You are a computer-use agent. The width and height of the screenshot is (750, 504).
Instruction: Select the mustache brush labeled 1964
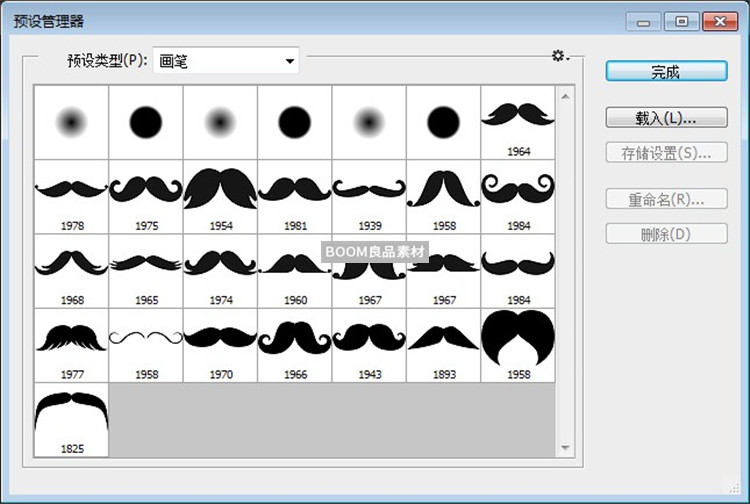pyautogui.click(x=518, y=121)
